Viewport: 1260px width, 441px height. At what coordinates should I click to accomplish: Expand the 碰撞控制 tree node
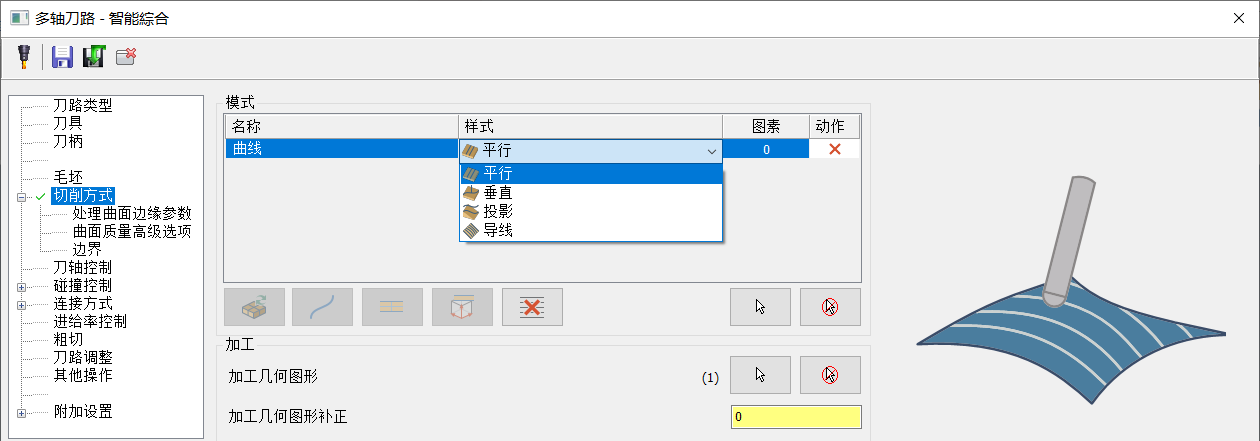(x=21, y=286)
